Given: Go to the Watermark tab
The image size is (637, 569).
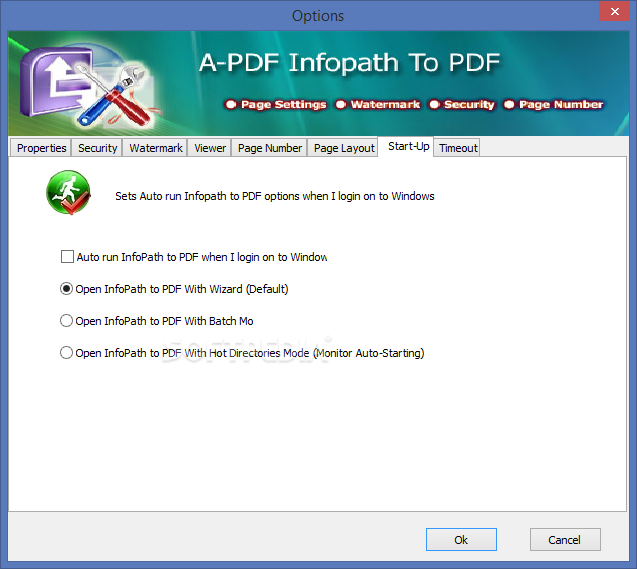Looking at the screenshot, I should [x=156, y=148].
